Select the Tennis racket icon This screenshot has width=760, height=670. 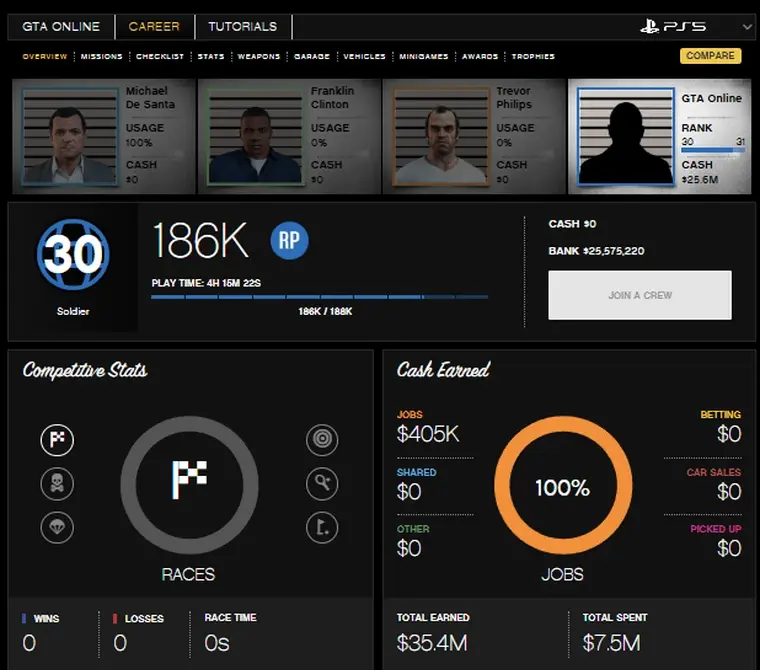[x=322, y=484]
